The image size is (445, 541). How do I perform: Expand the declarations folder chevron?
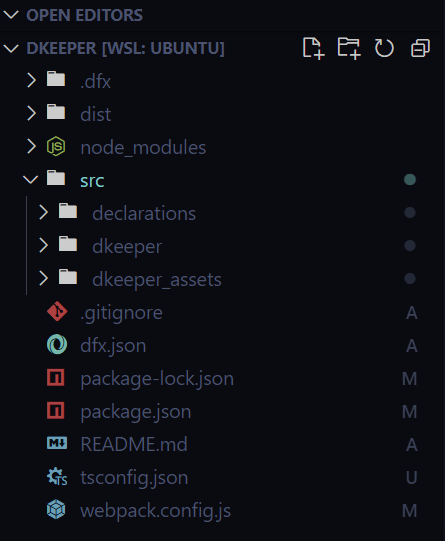point(43,212)
